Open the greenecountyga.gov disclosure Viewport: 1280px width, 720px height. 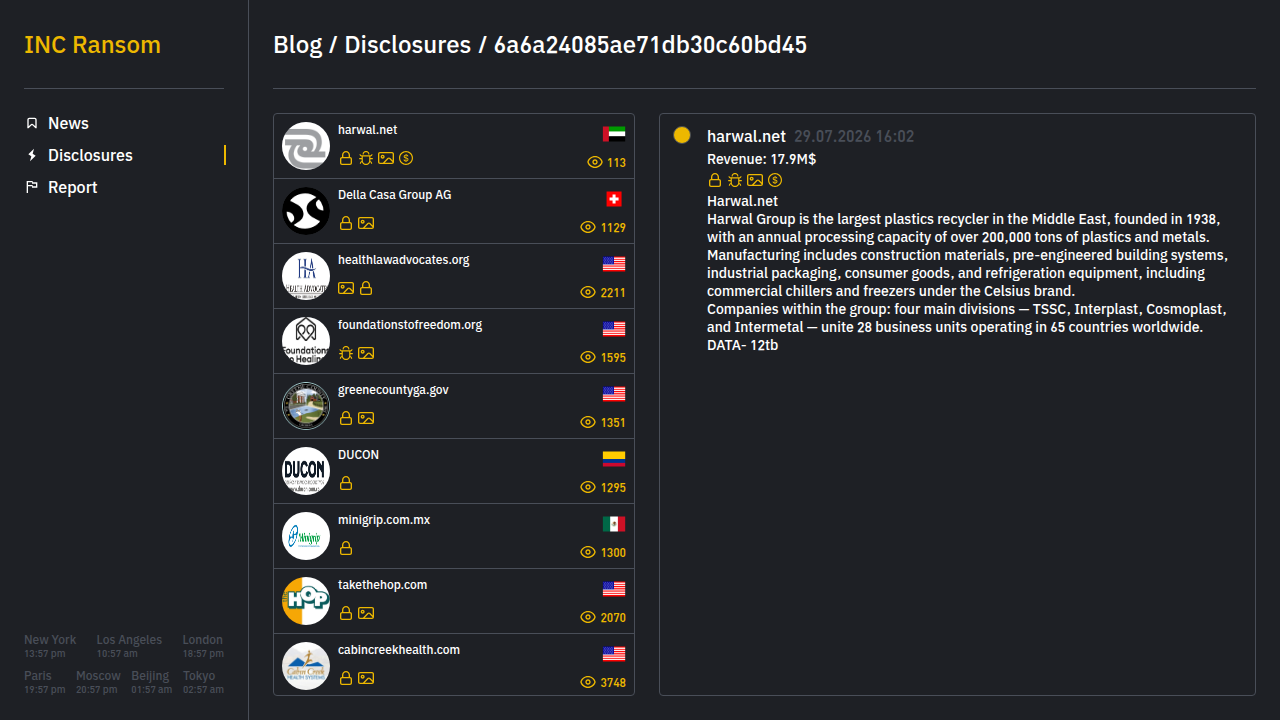pos(454,406)
